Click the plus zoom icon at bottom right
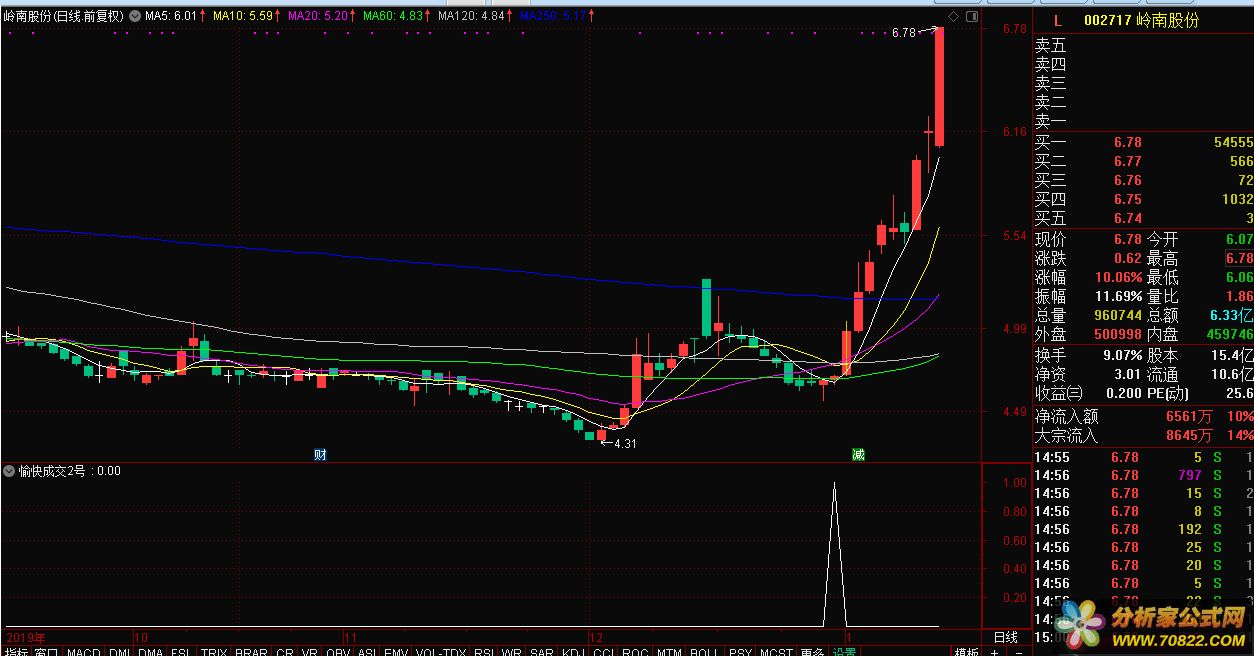This screenshot has width=1254, height=656. click(x=994, y=652)
